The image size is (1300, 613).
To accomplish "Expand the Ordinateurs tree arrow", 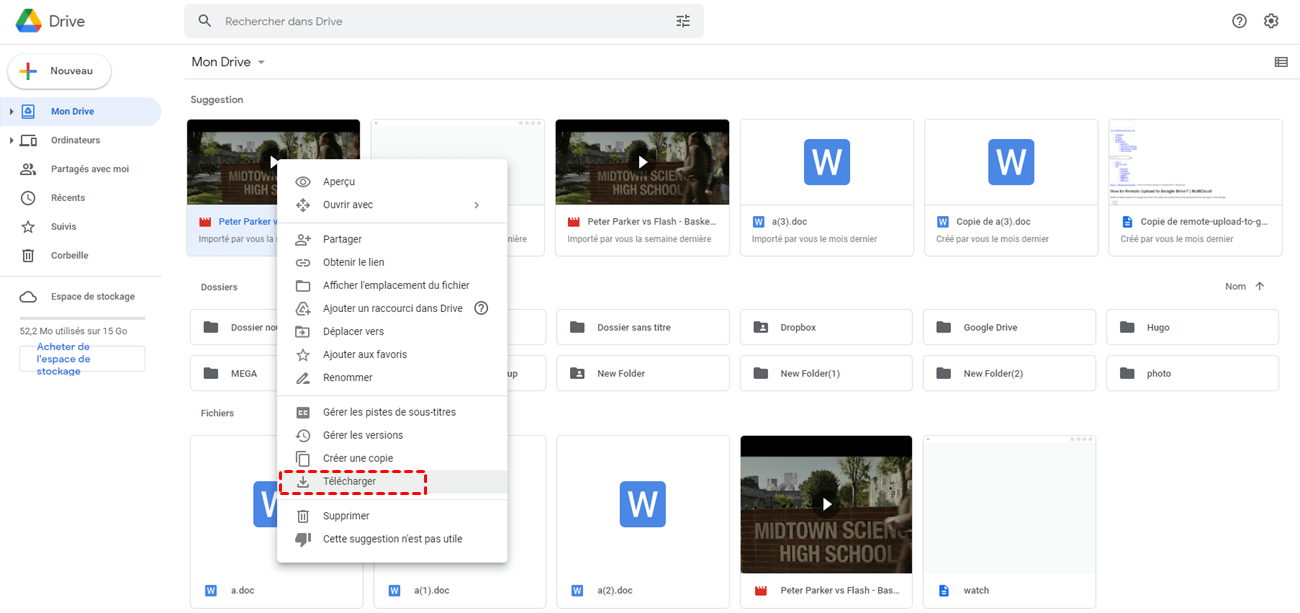I will click(x=11, y=141).
